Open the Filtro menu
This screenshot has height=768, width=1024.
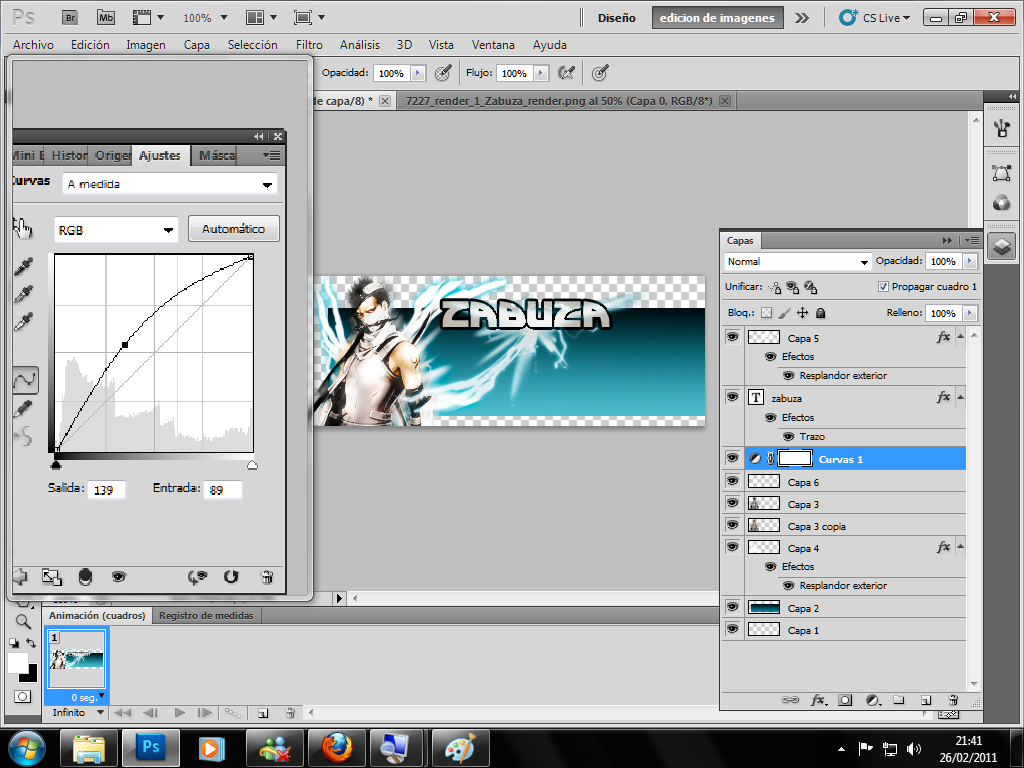point(309,44)
